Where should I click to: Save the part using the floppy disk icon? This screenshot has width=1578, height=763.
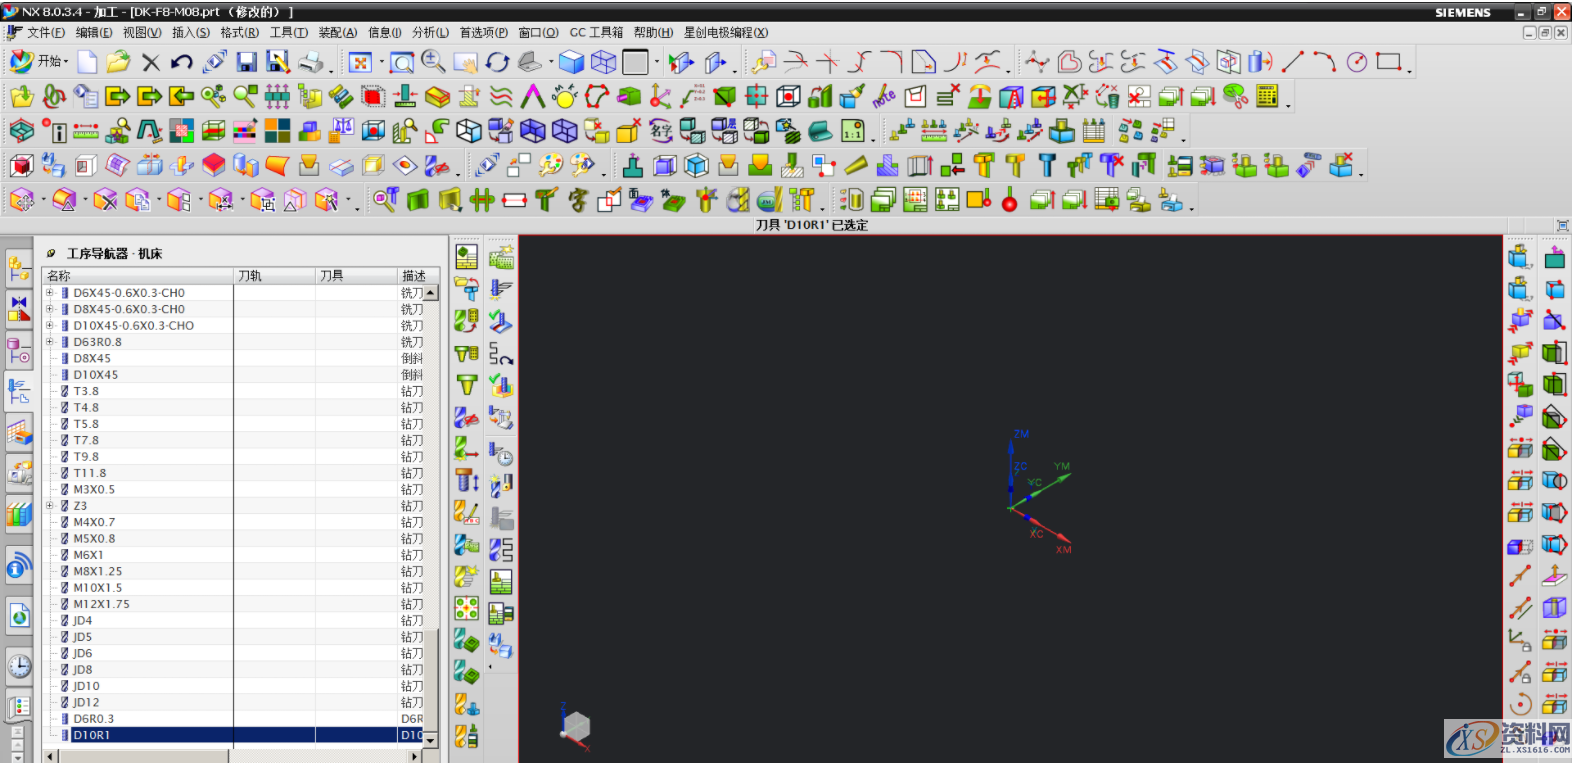point(246,62)
